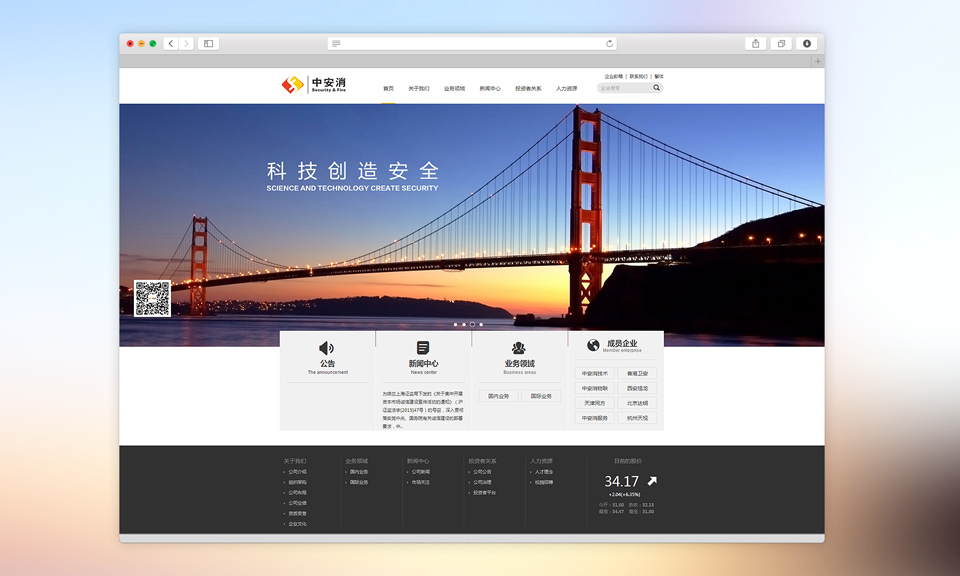Click the 业务领域 people icon
Screen dimensions: 960x576
click(519, 348)
